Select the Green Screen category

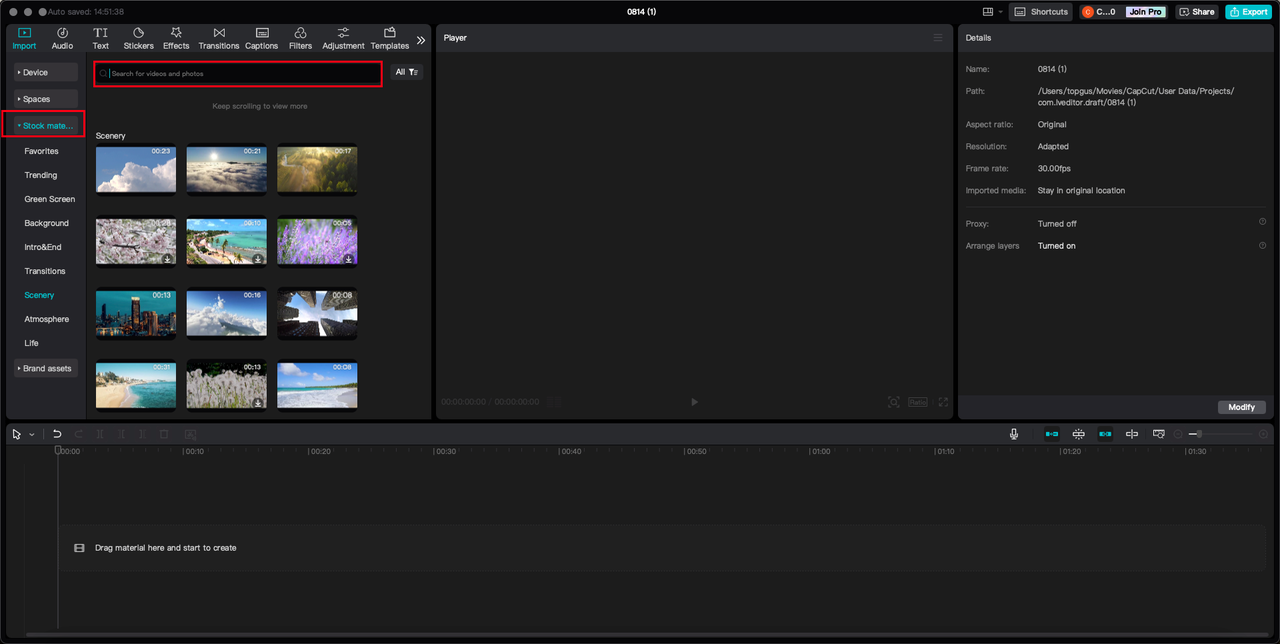coord(50,199)
